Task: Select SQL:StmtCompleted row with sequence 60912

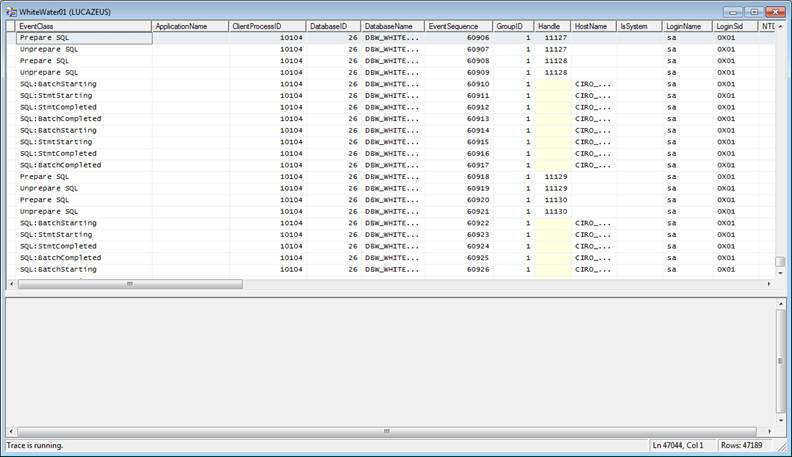Action: pyautogui.click(x=390, y=108)
